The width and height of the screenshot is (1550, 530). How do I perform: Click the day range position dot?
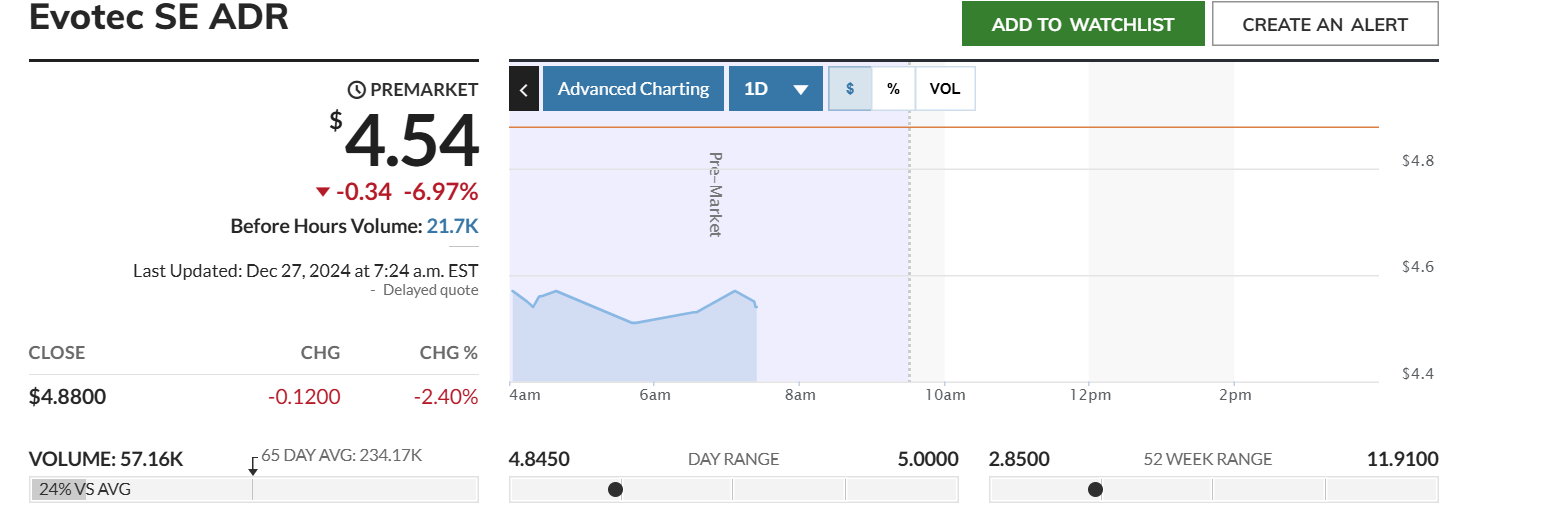point(615,489)
